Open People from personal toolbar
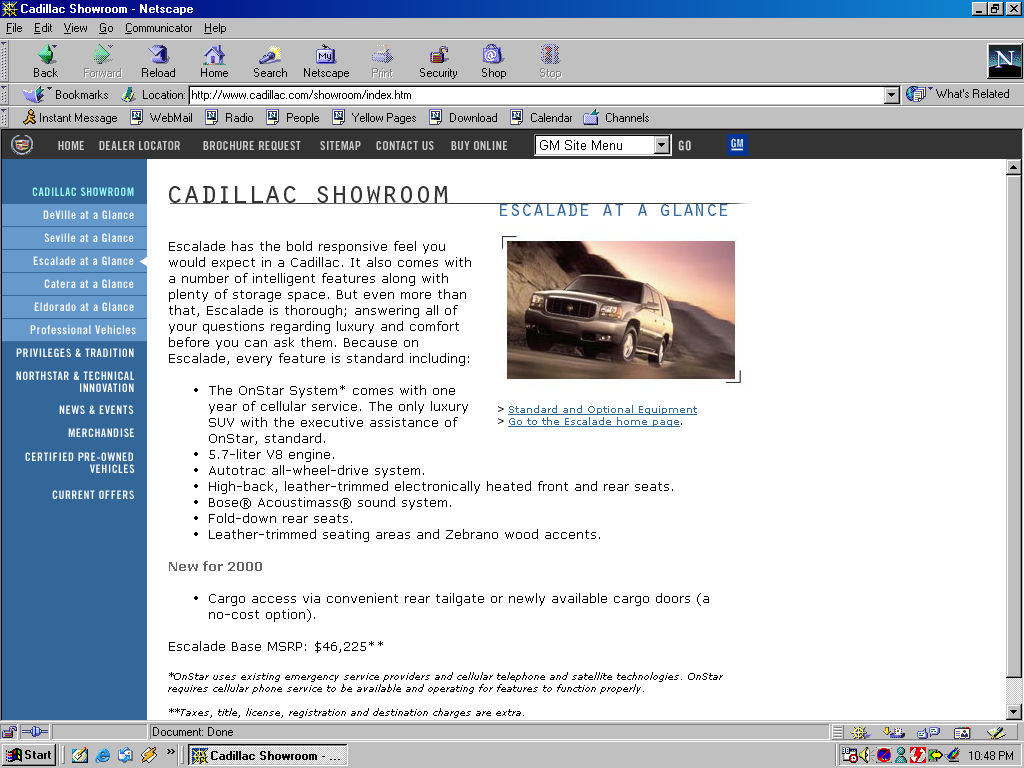 click(x=293, y=118)
